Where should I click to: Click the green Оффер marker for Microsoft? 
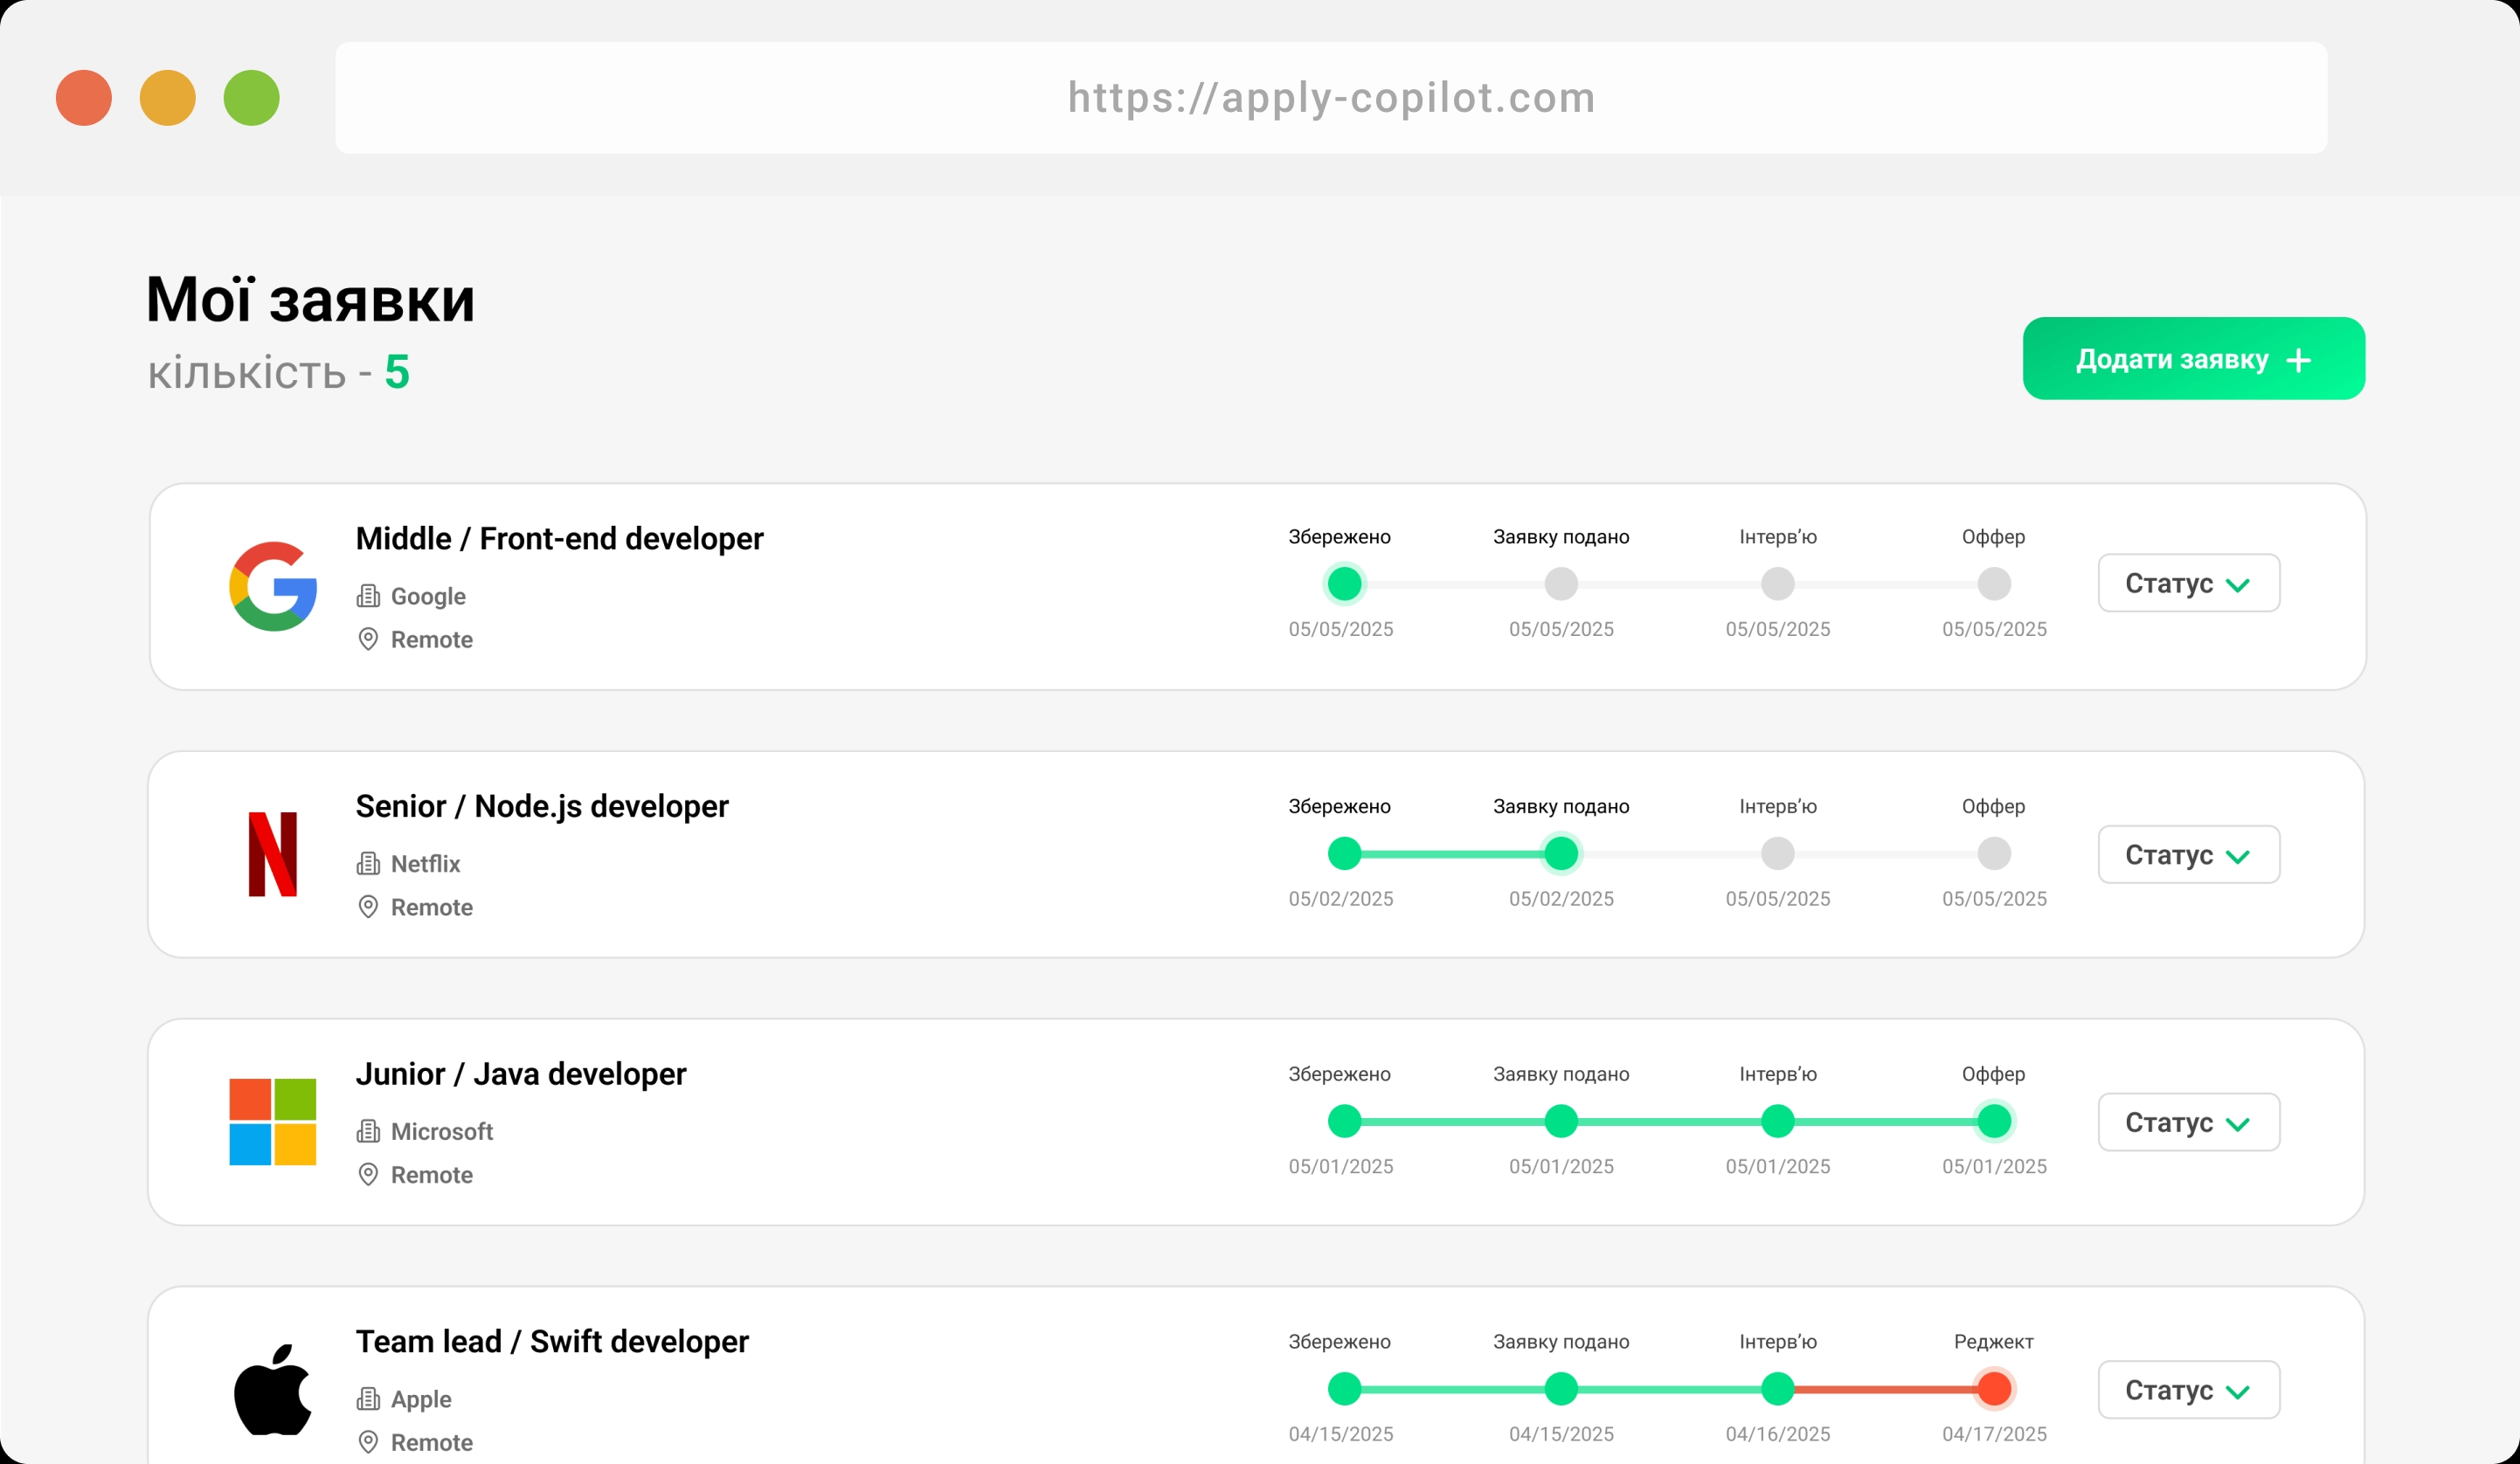point(1994,1121)
